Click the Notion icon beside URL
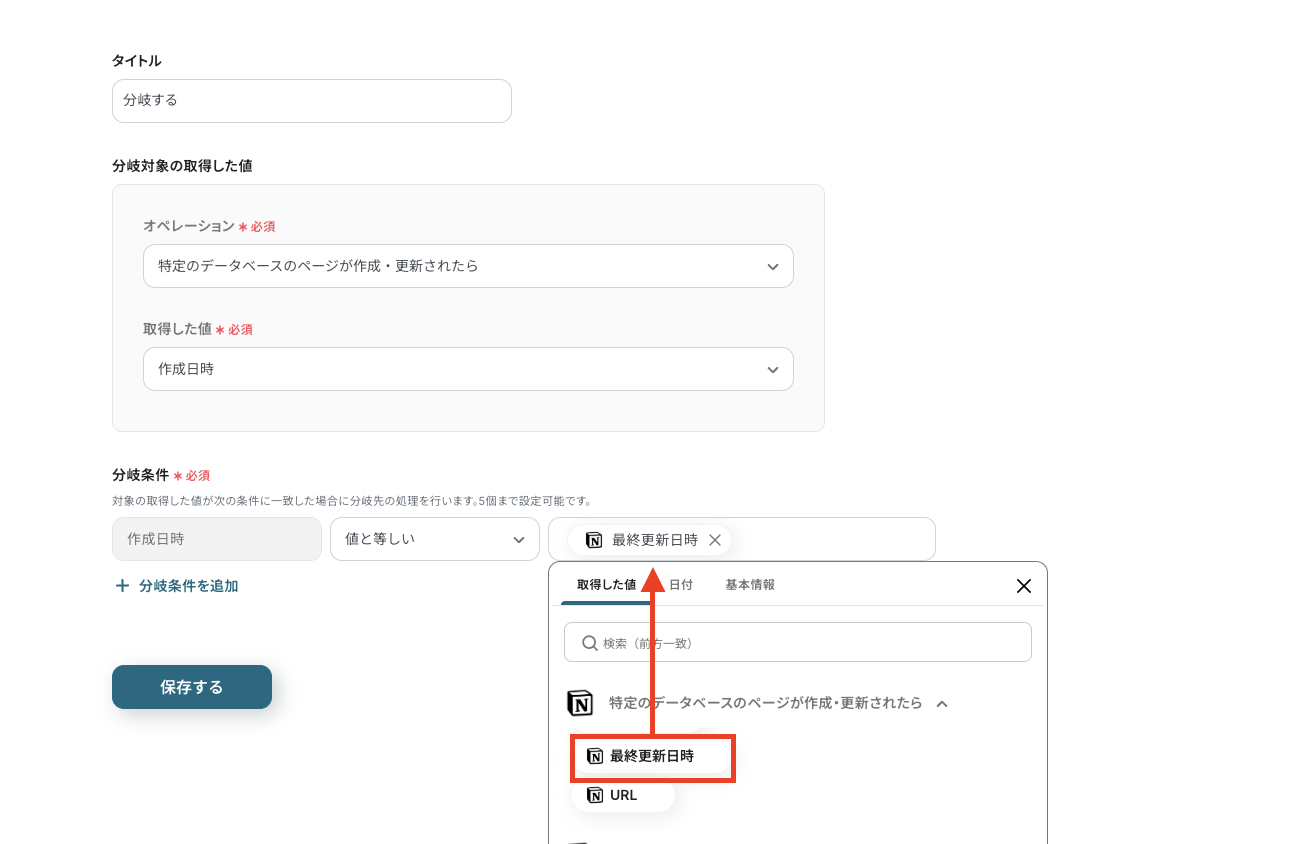The width and height of the screenshot is (1302, 844). [595, 796]
